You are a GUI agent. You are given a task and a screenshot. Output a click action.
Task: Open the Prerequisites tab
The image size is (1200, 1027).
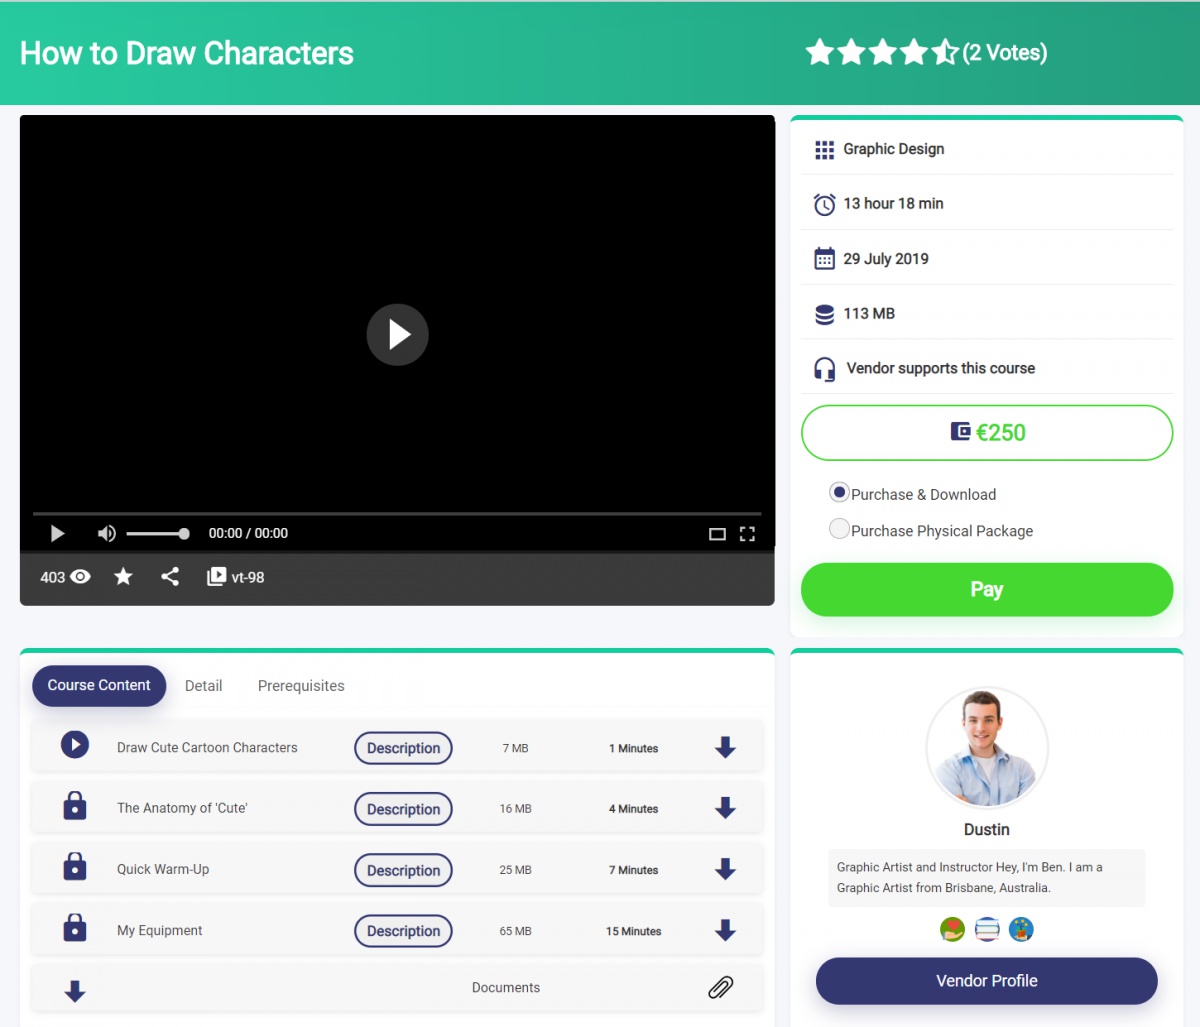click(301, 686)
